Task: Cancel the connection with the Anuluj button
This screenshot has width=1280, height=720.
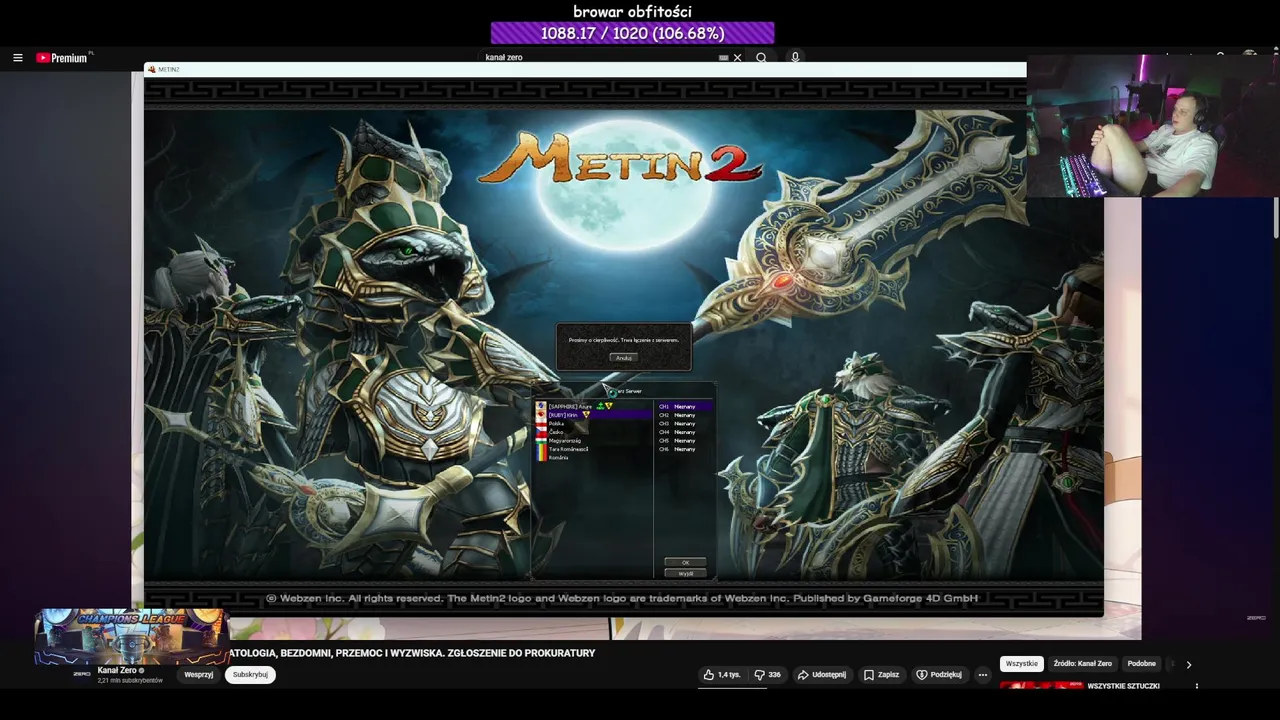Action: coord(623,357)
